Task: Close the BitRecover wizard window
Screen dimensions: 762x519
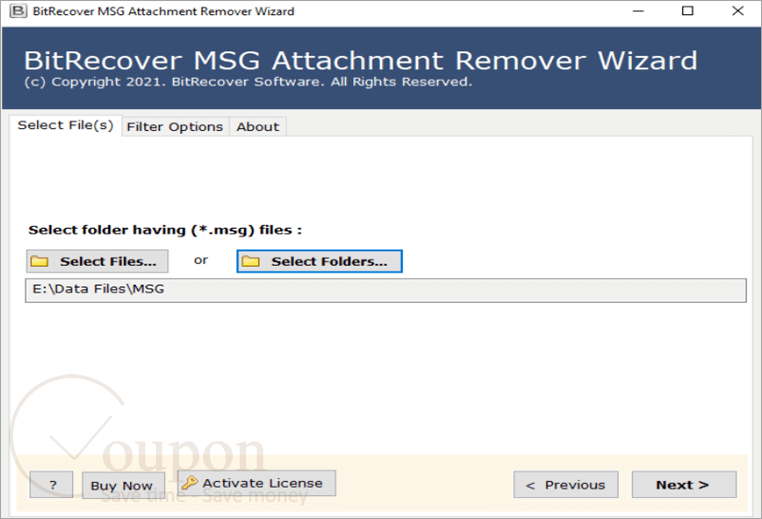Action: tap(737, 11)
